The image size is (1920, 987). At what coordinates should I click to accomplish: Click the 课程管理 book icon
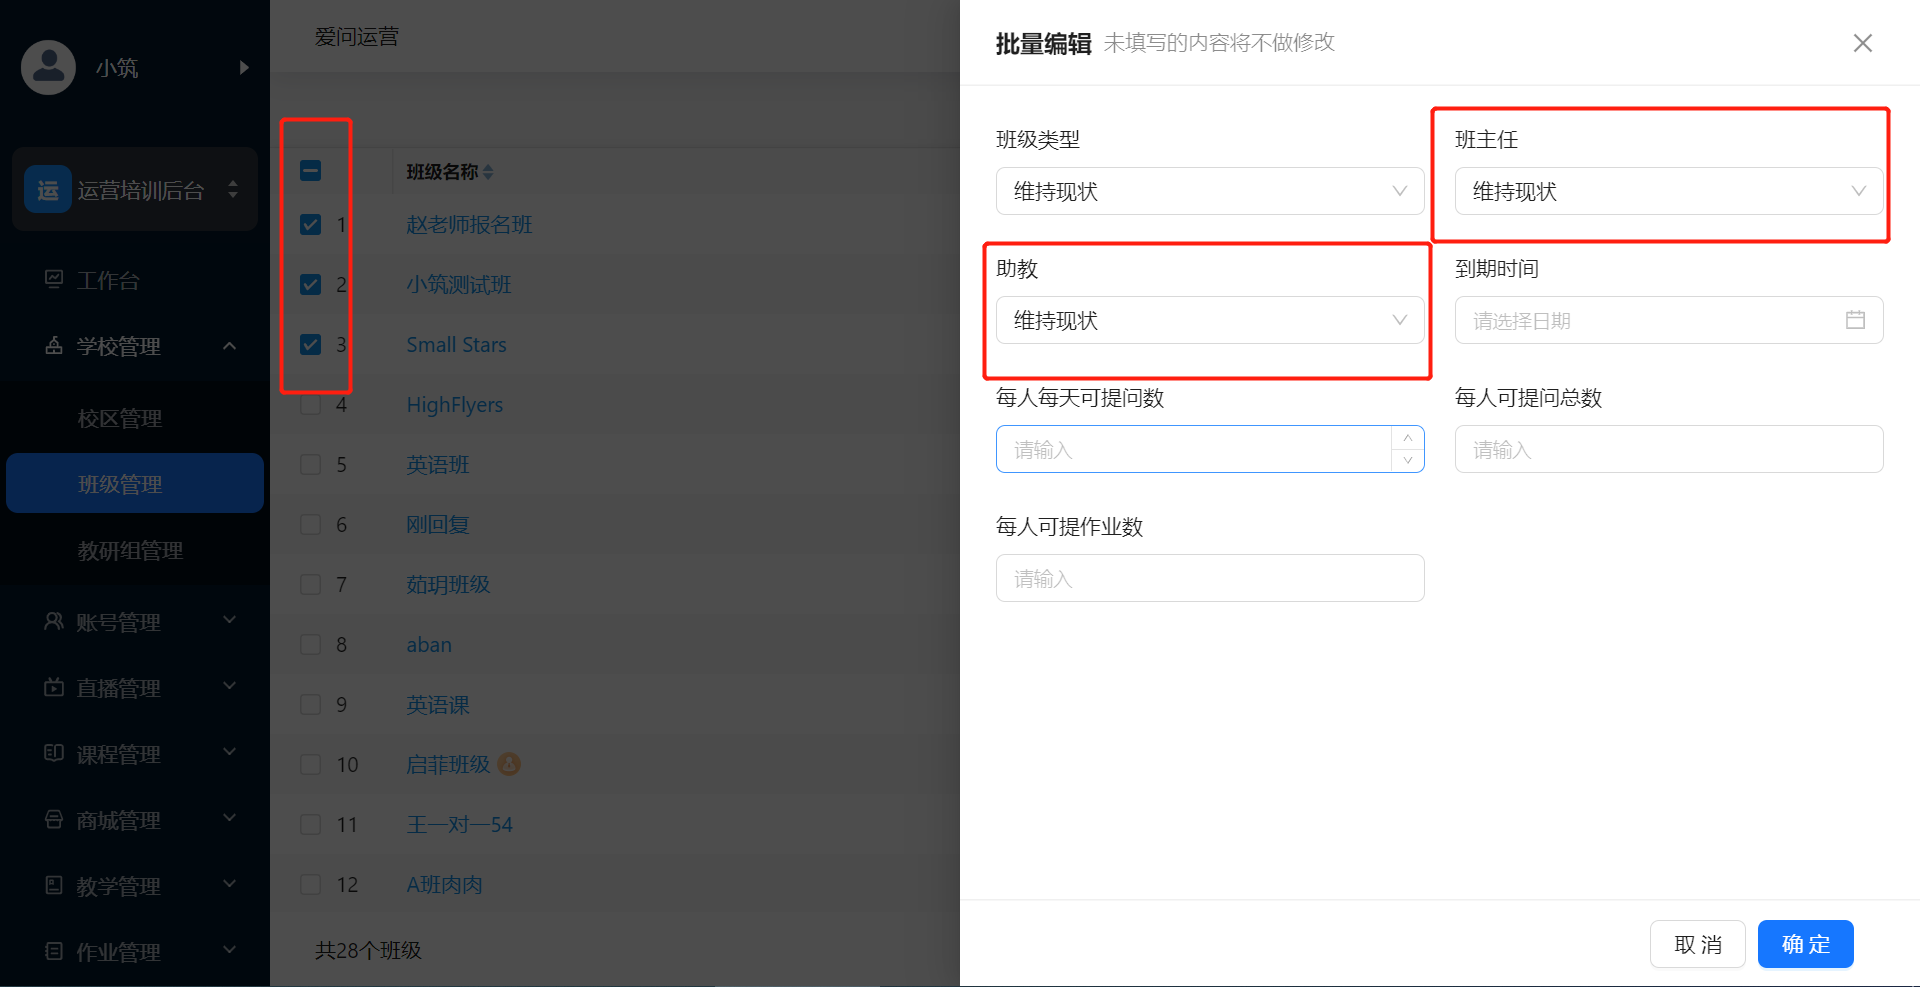54,753
